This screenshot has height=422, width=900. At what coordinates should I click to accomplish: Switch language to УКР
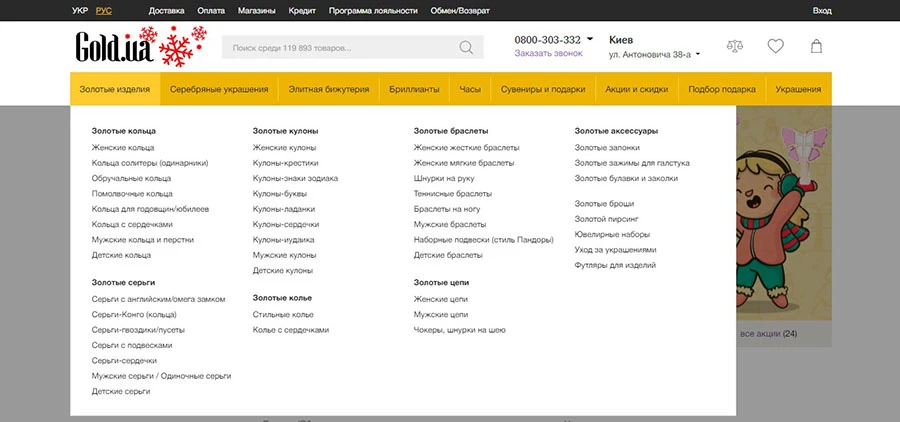tap(80, 10)
